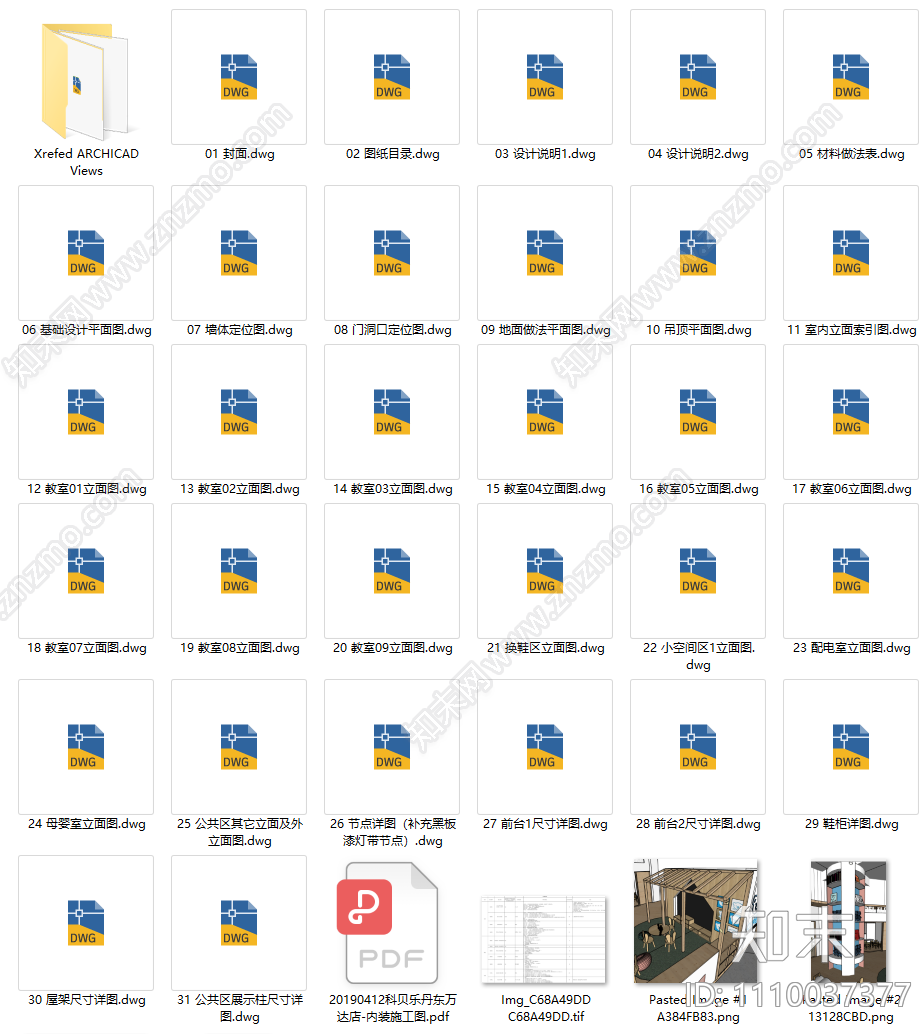This screenshot has height=1034, width=924.
Task: Click the file name '29 鞋柜详图.dwg'
Action: point(851,824)
